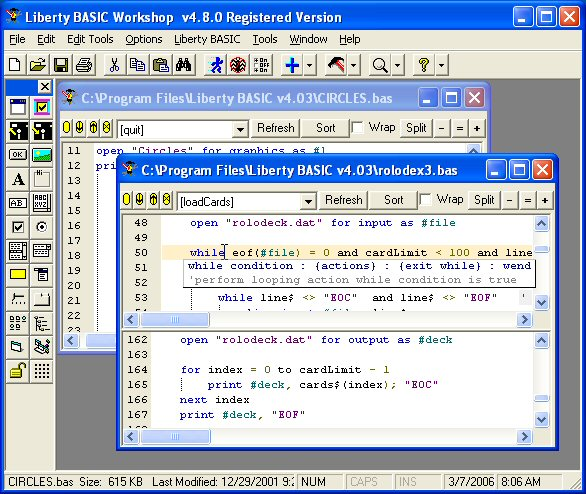Open the [quit] combo box in CIRCLES.bas

coord(240,130)
